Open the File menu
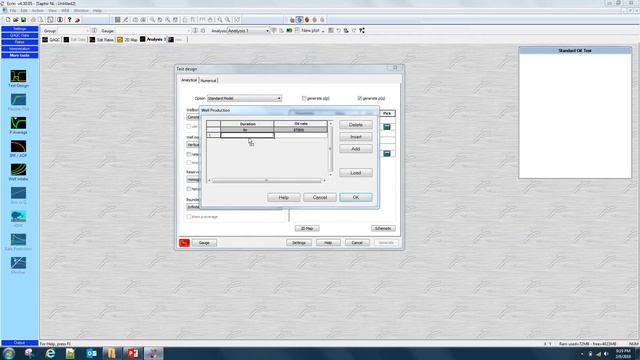The image size is (640, 360). (13, 11)
